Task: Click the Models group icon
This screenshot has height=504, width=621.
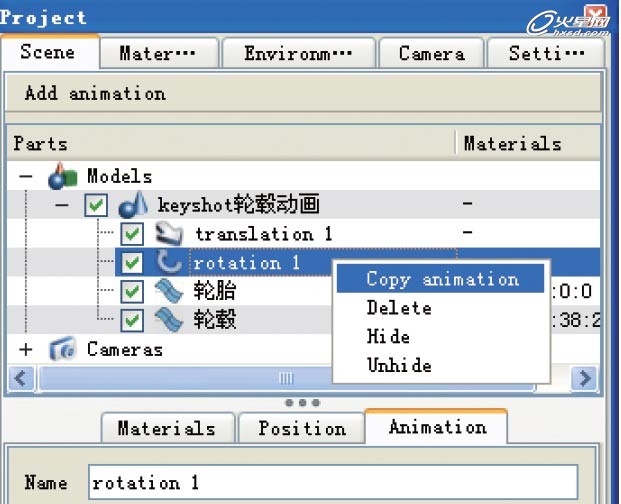Action: pyautogui.click(x=63, y=176)
